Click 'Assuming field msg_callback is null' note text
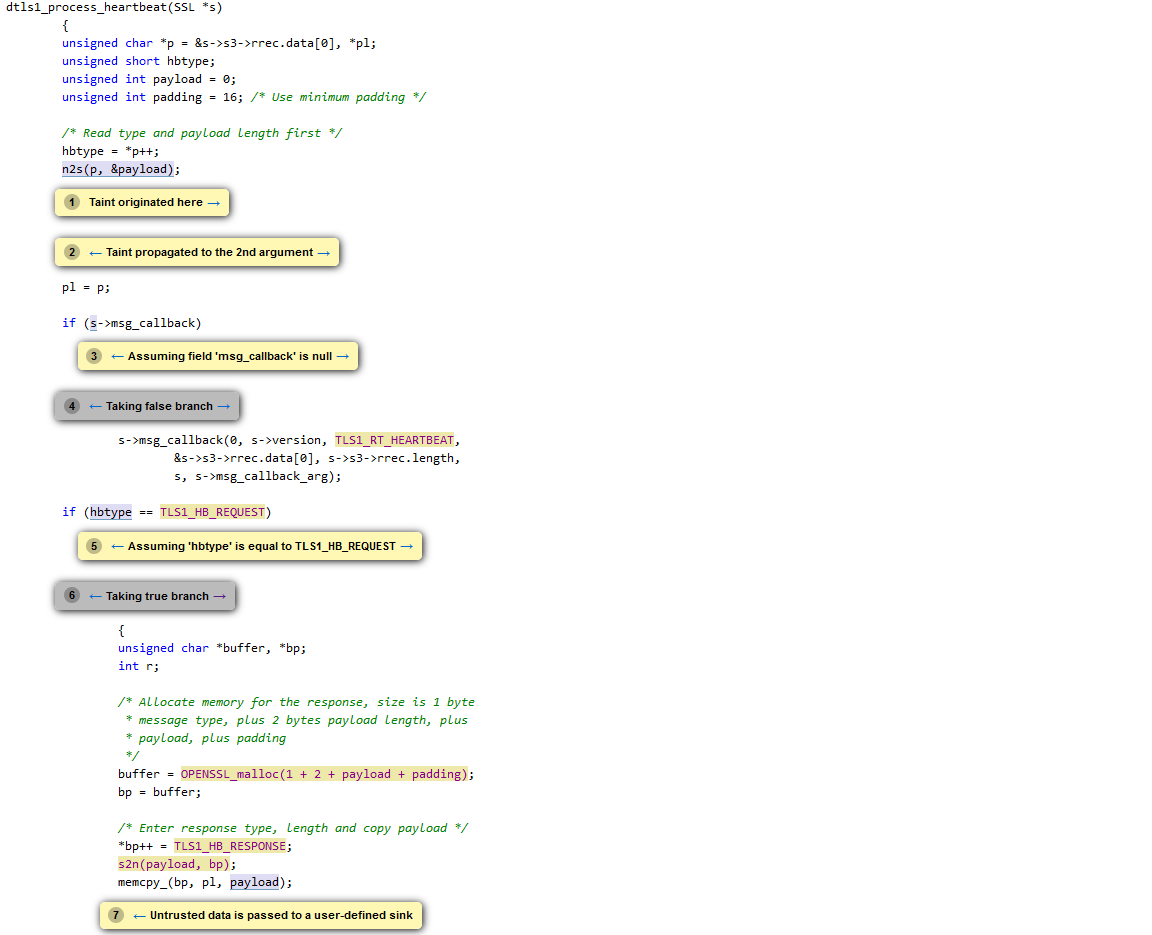The height and width of the screenshot is (935, 1152). [230, 356]
